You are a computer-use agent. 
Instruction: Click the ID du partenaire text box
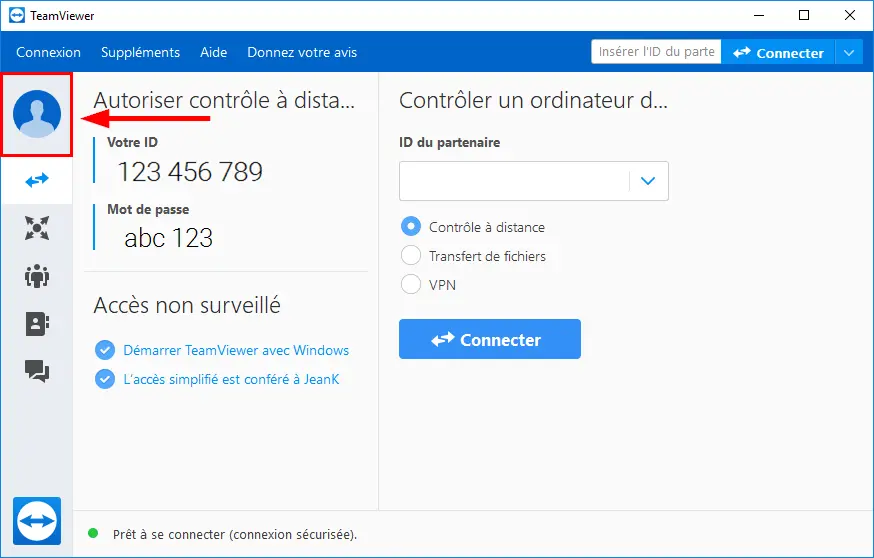(514, 181)
